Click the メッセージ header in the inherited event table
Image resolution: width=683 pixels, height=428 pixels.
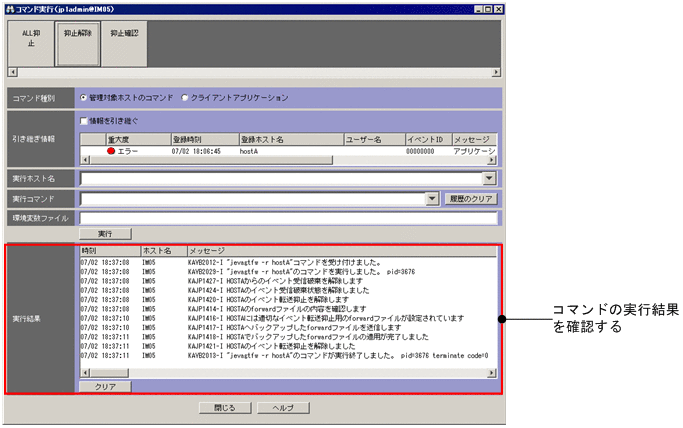point(474,139)
